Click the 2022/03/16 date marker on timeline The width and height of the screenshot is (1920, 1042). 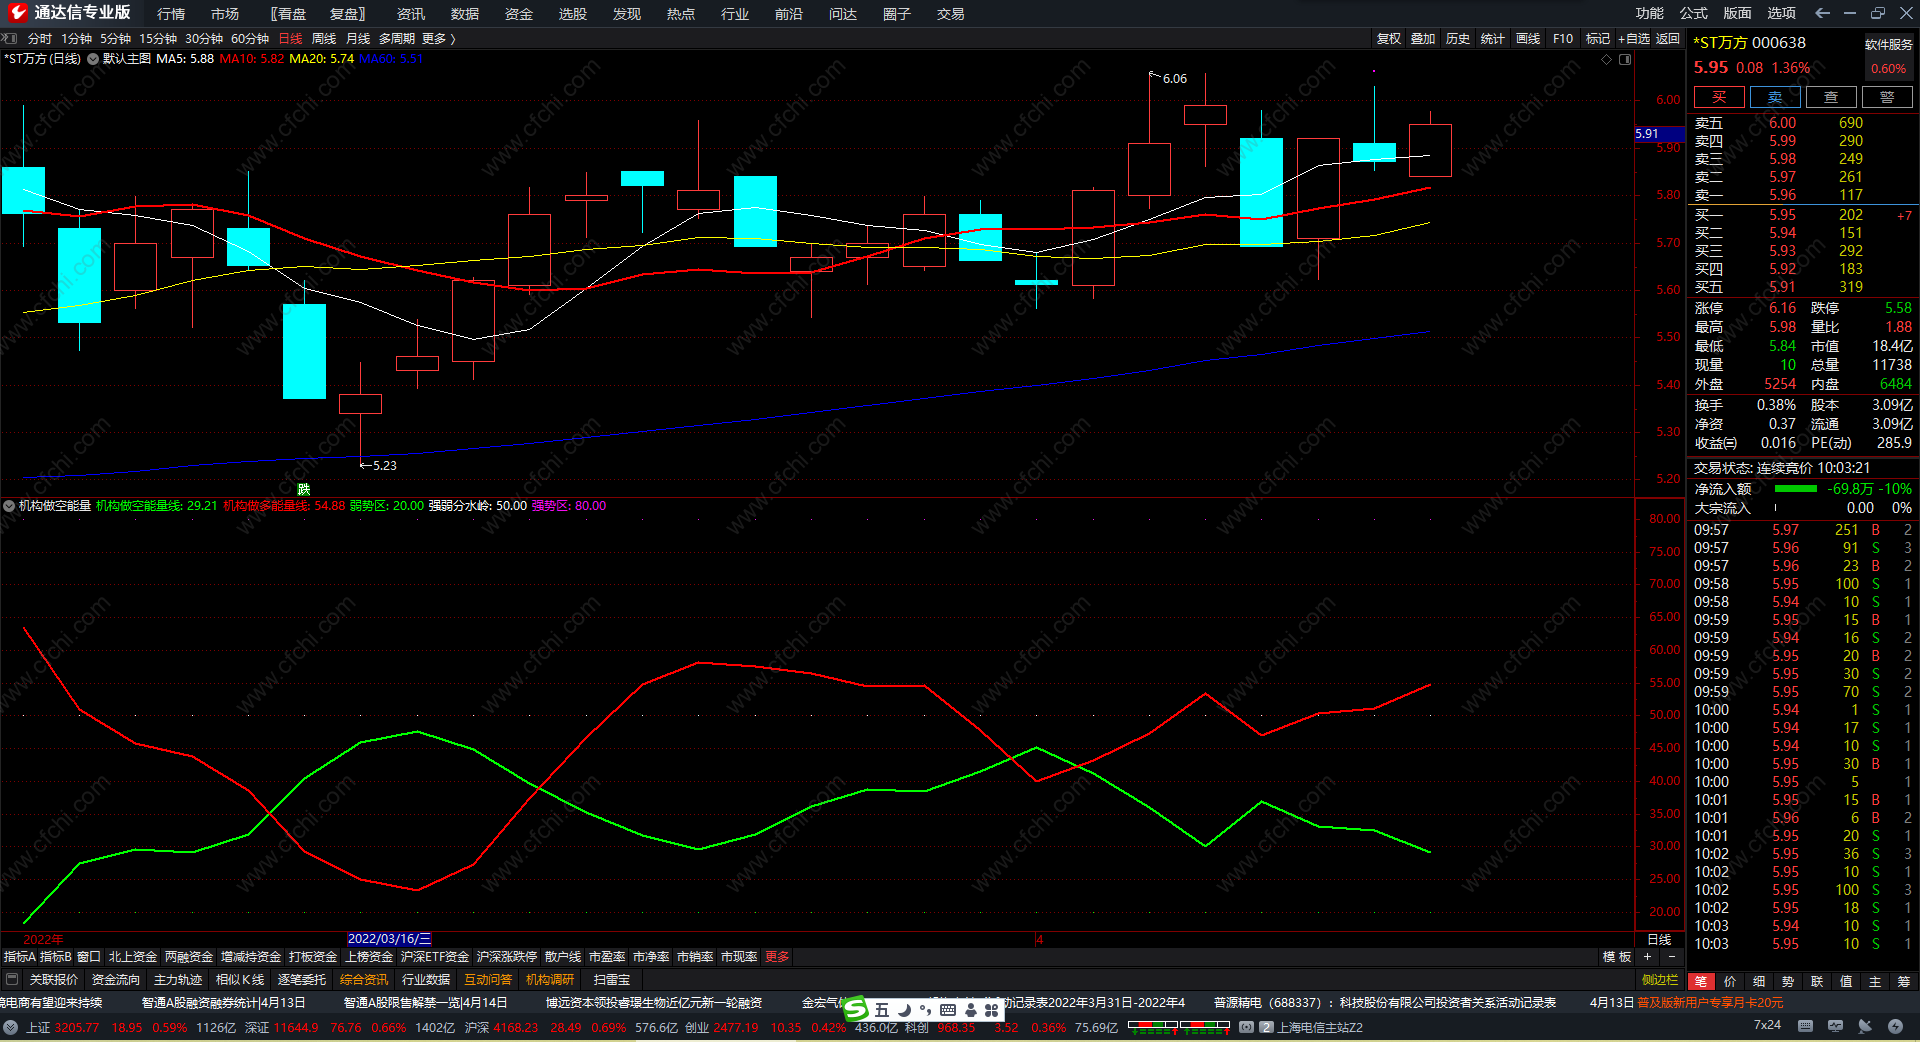(x=389, y=939)
